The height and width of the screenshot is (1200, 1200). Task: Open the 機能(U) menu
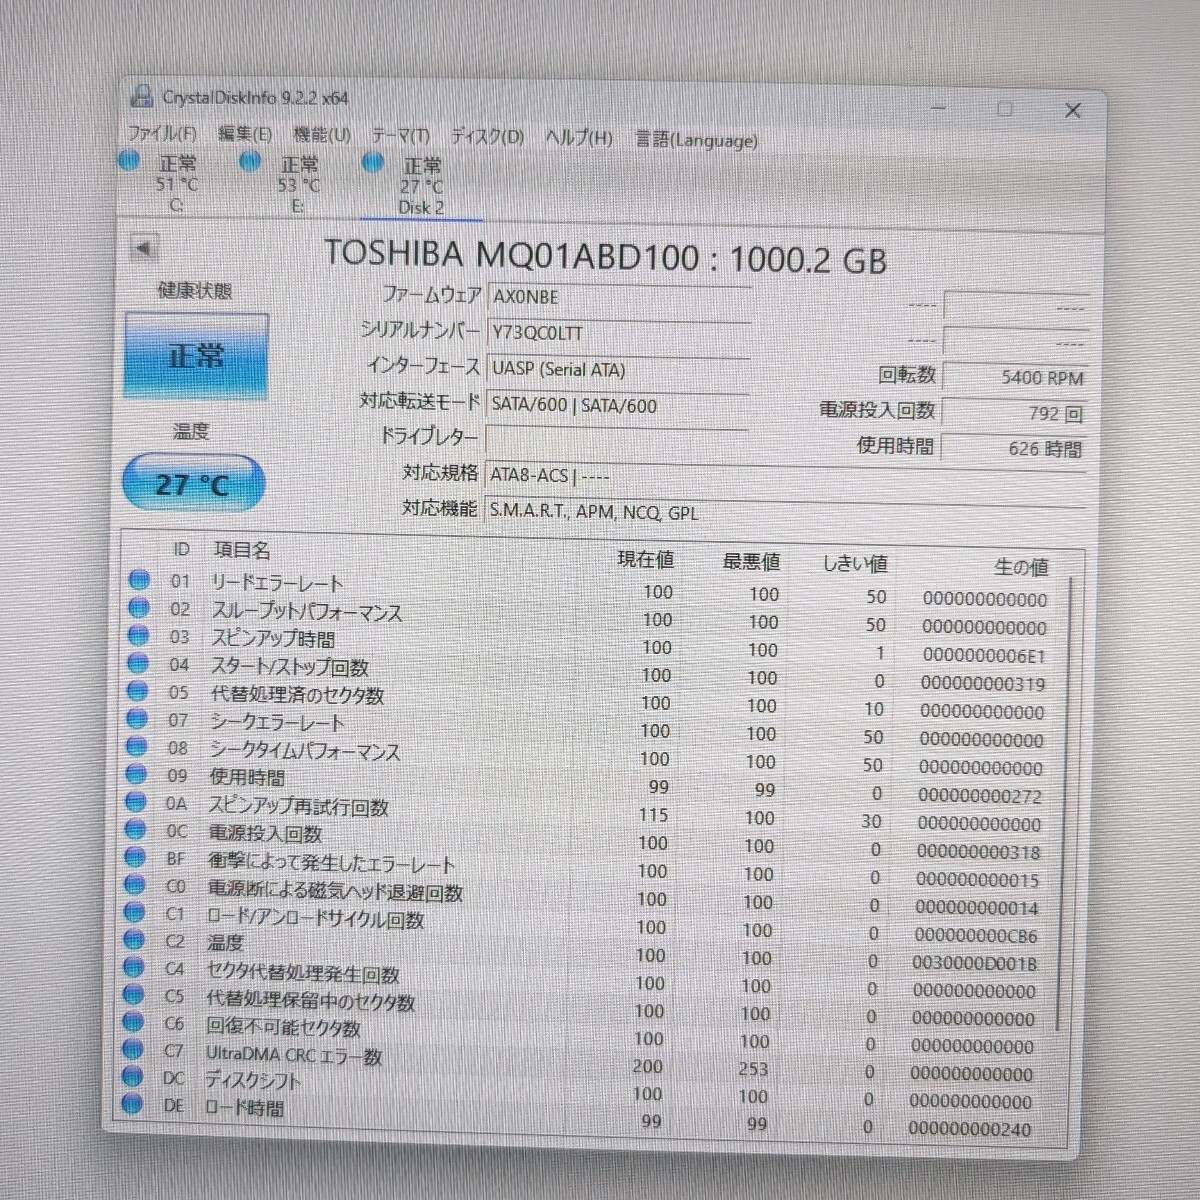(321, 135)
